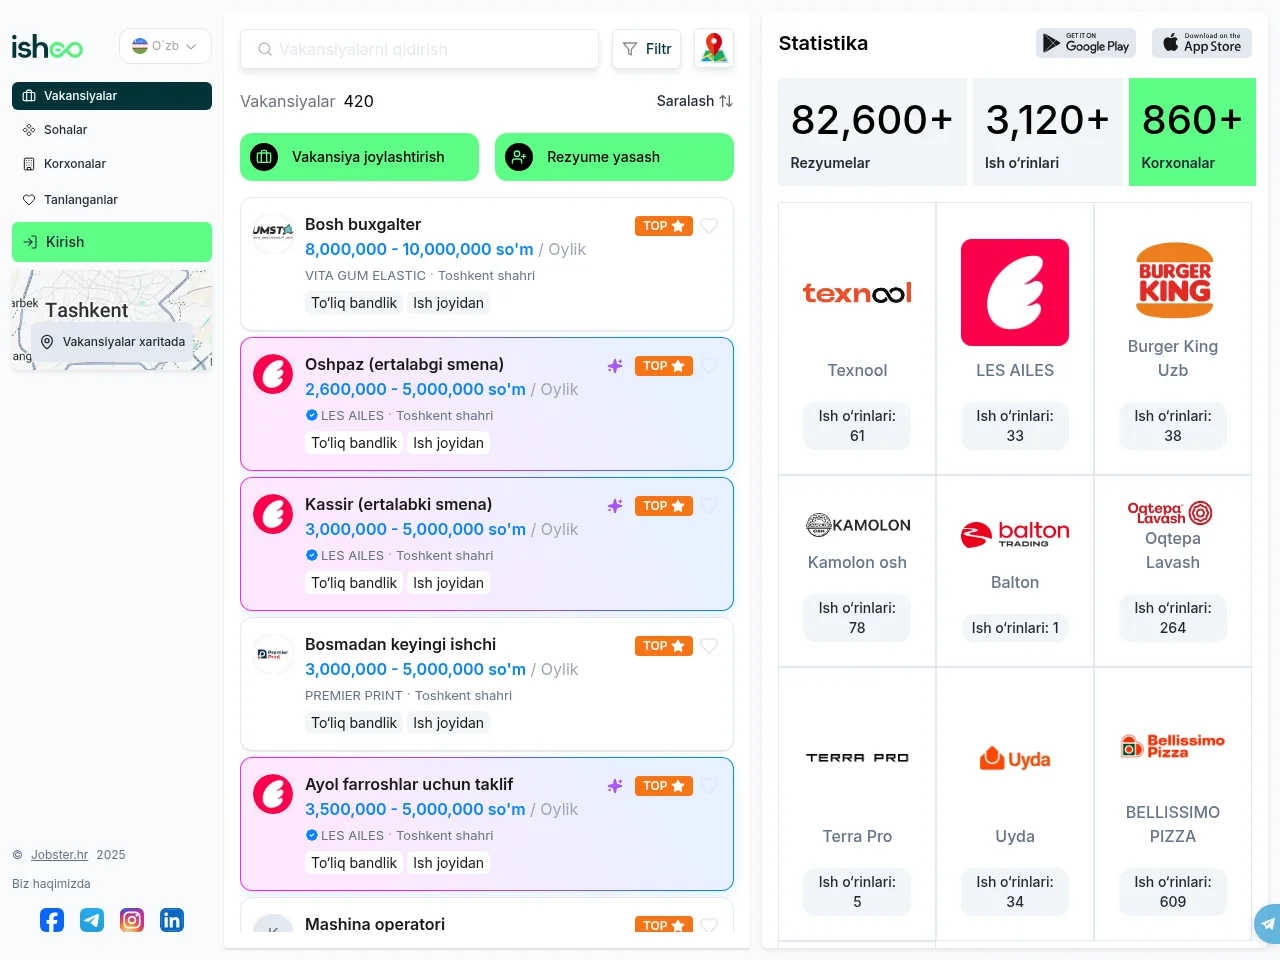Toggle favorite heart on Bosmadan keyingi ishchi

click(x=709, y=646)
